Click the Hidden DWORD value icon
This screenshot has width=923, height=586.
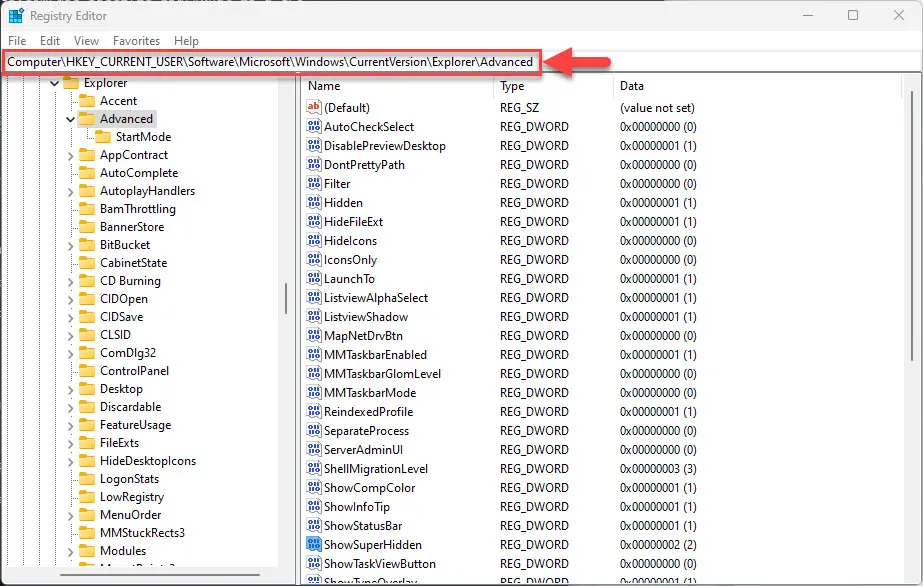pyautogui.click(x=314, y=202)
